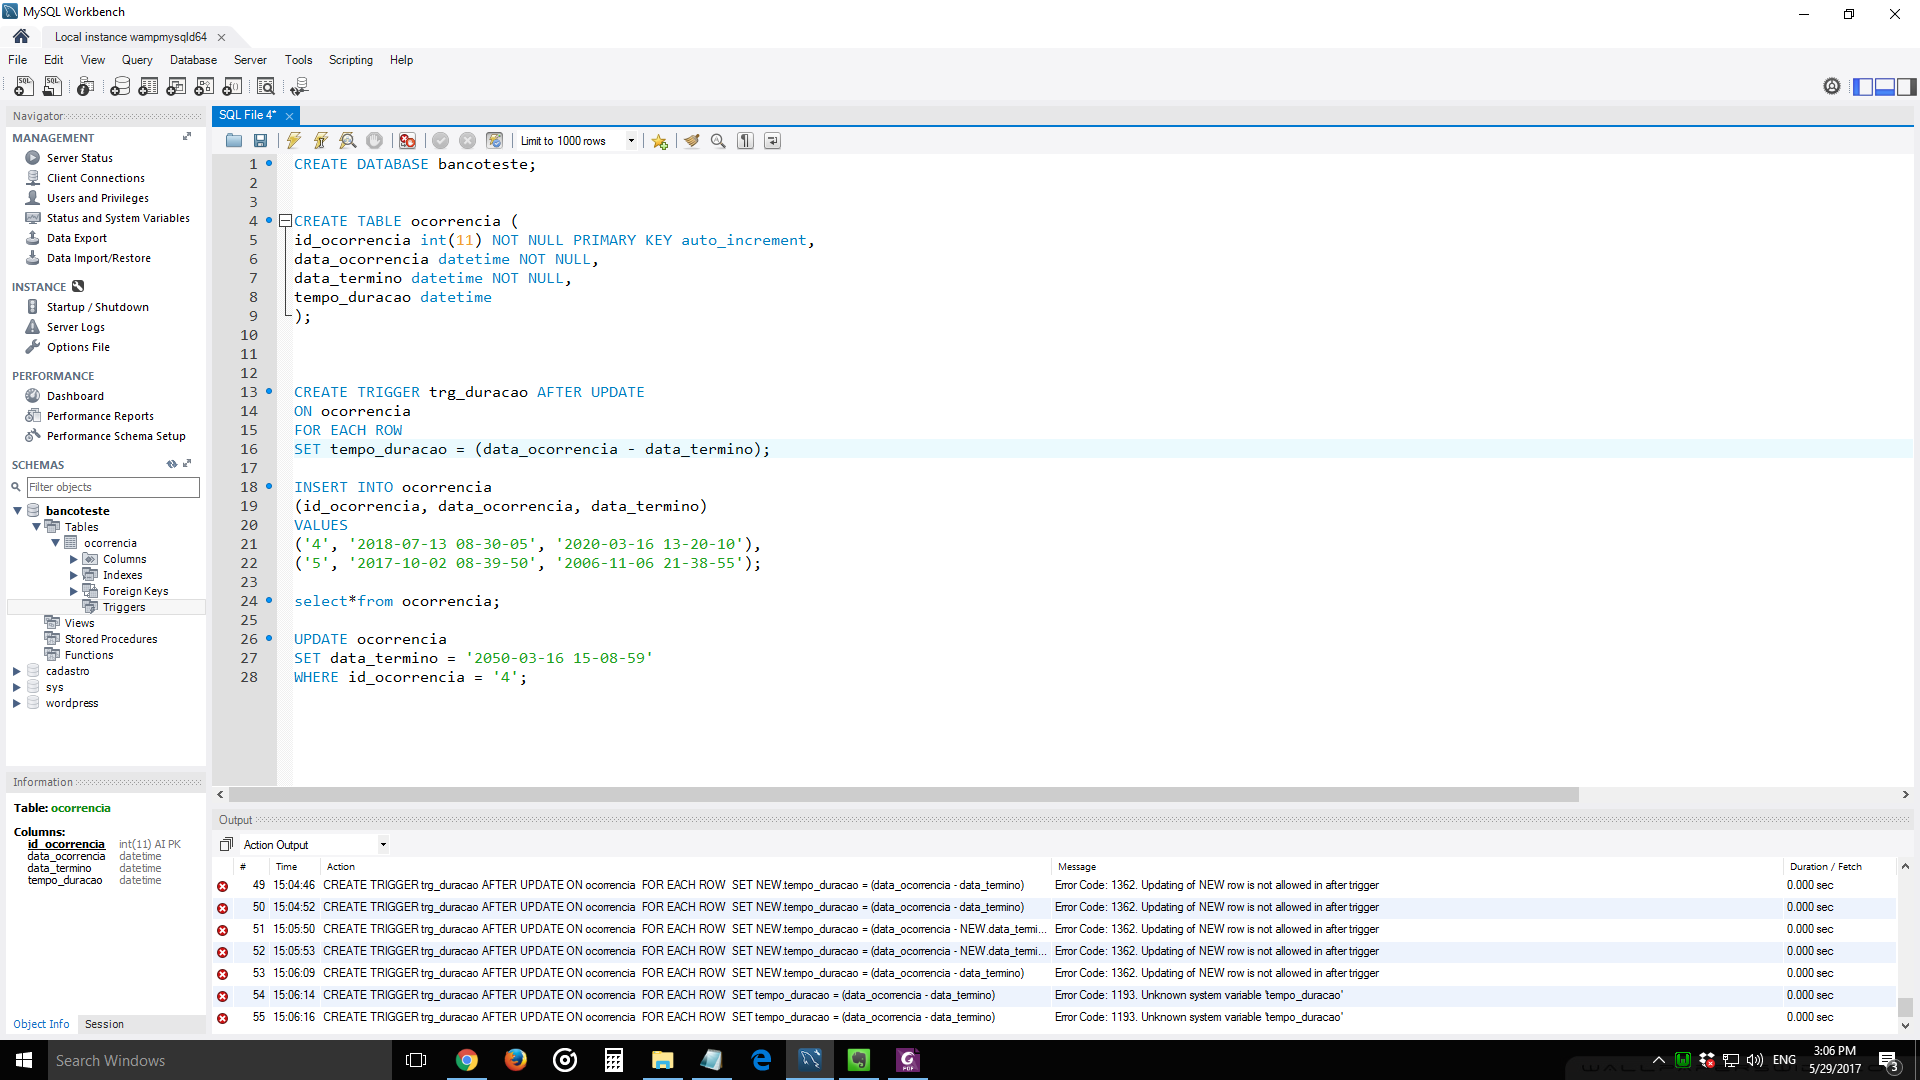Image resolution: width=1920 pixels, height=1080 pixels.
Task: Expand the Columns node
Action: coord(74,560)
